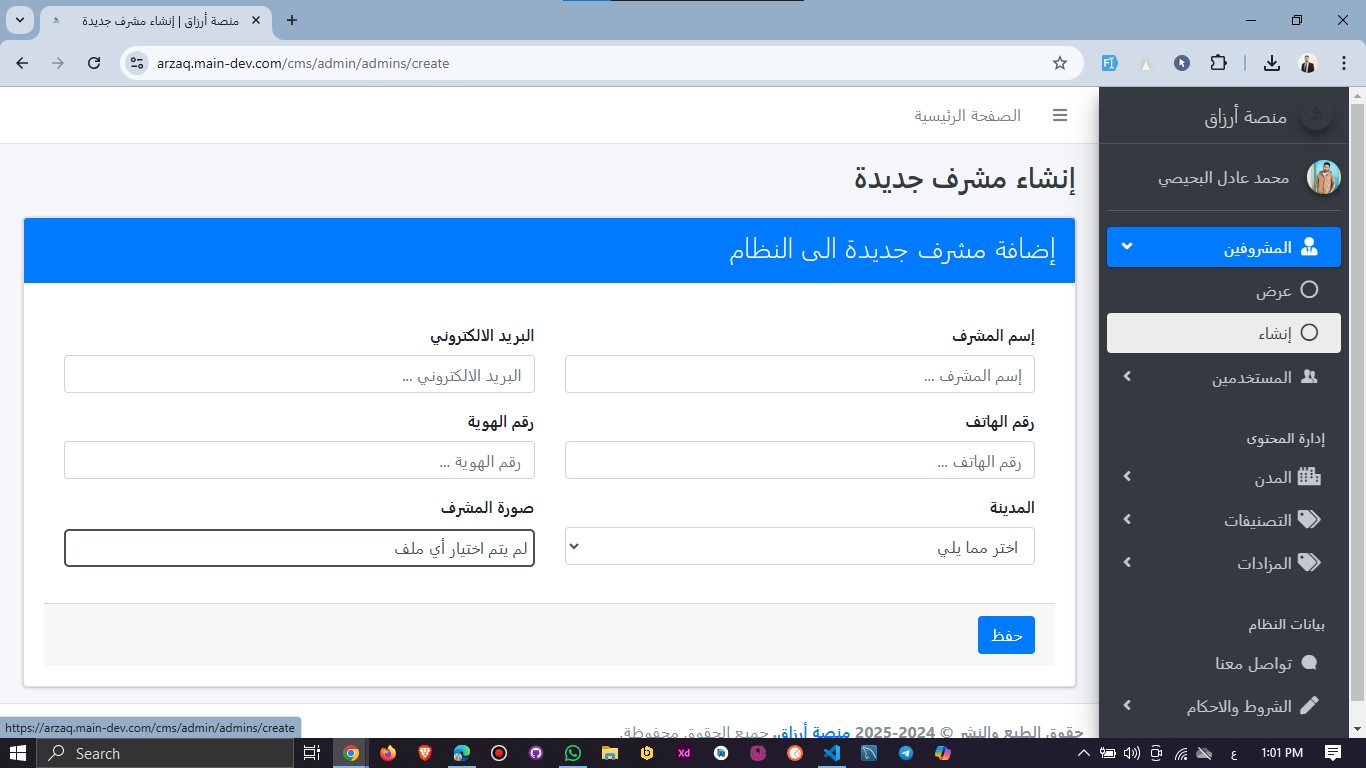This screenshot has height=768, width=1366.
Task: Expand the التصنيفات submenu chevron
Action: point(1127,520)
